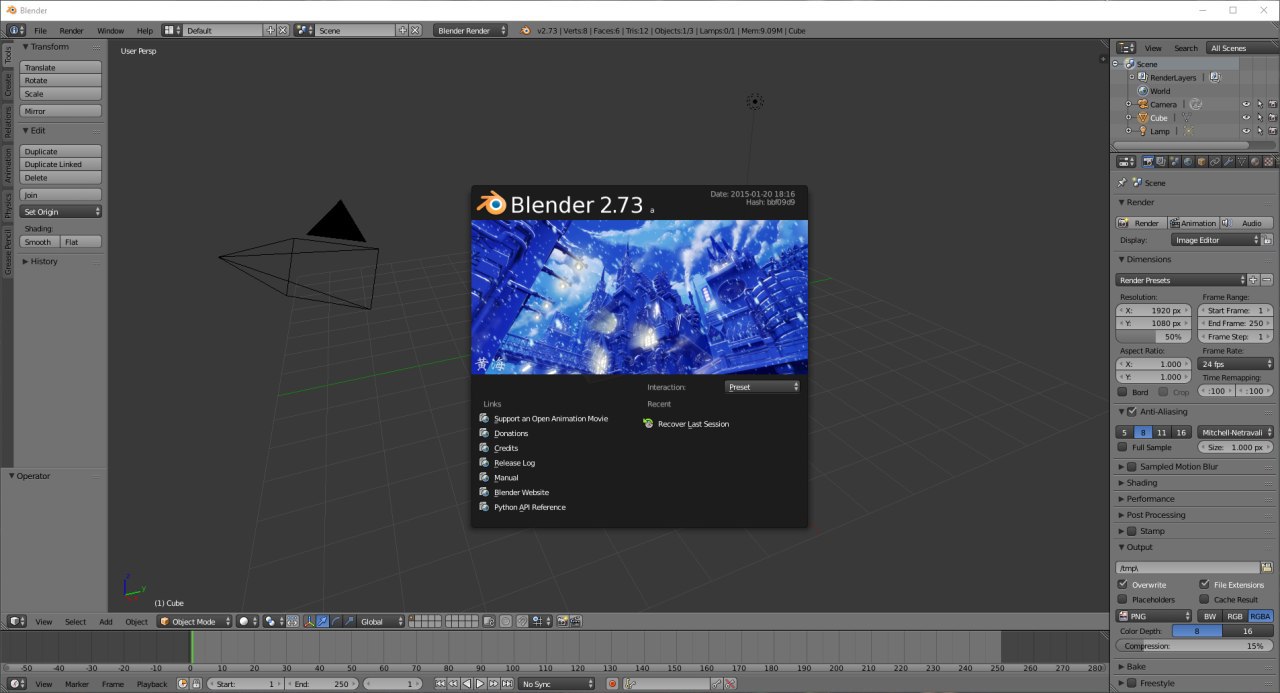The width and height of the screenshot is (1280, 693).
Task: Open the Render Layers properties tab icon
Action: [x=1160, y=161]
